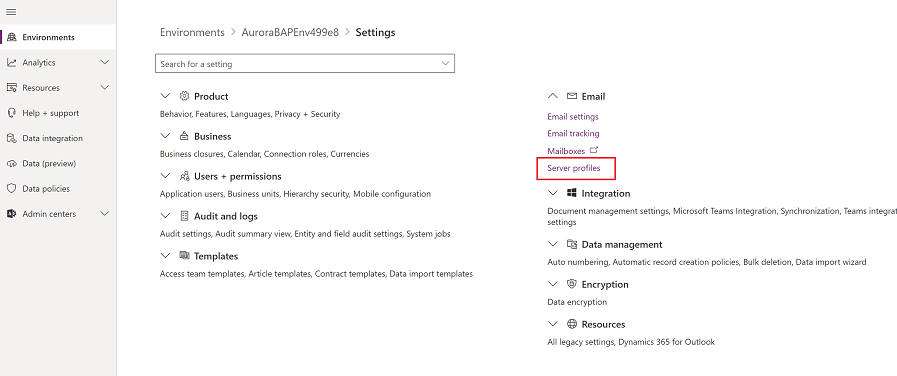The image size is (897, 376).
Task: Collapse the Product section chevron
Action: pyautogui.click(x=165, y=96)
